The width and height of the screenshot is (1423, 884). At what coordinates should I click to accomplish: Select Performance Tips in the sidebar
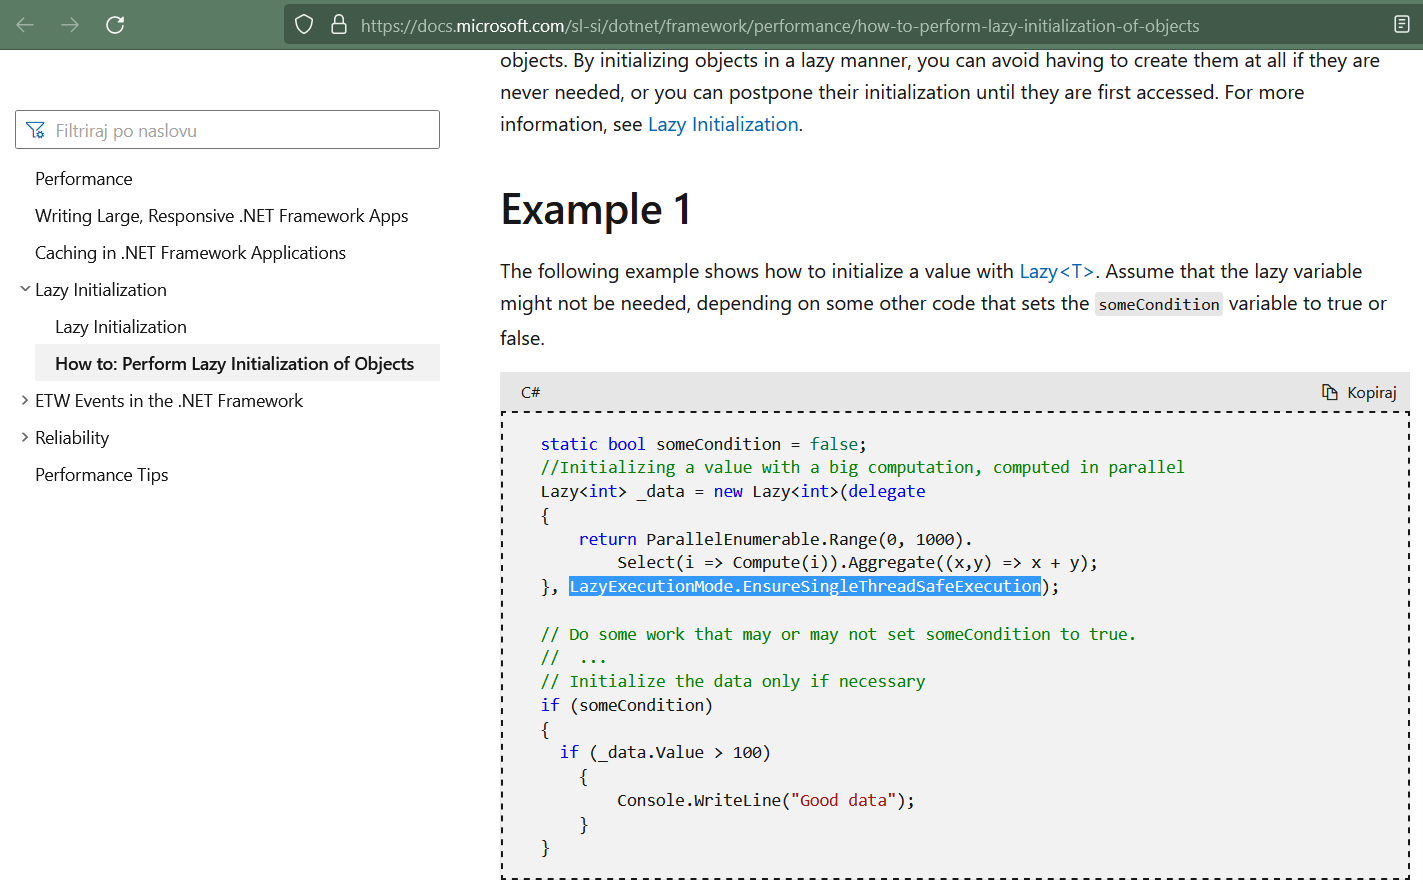[101, 474]
